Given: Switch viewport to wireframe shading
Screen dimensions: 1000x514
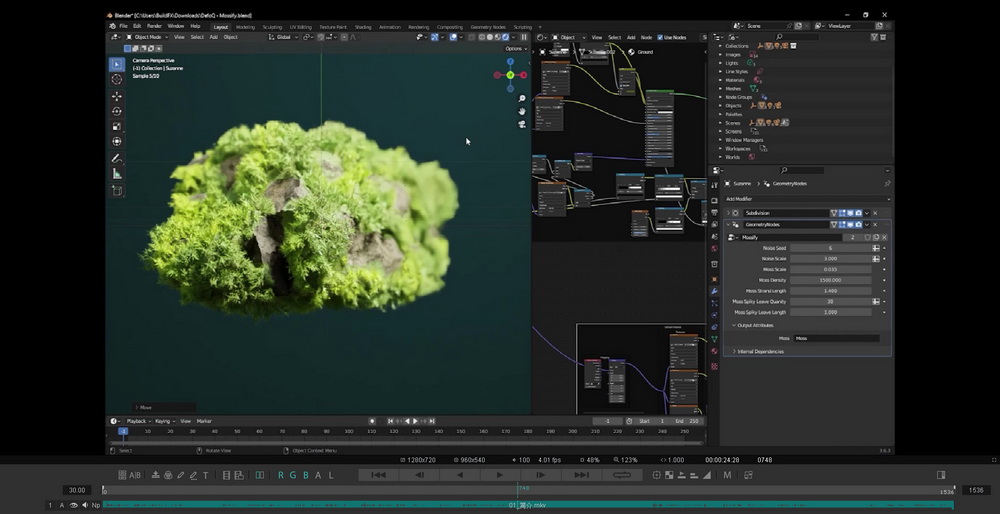Looking at the screenshot, I should (482, 37).
